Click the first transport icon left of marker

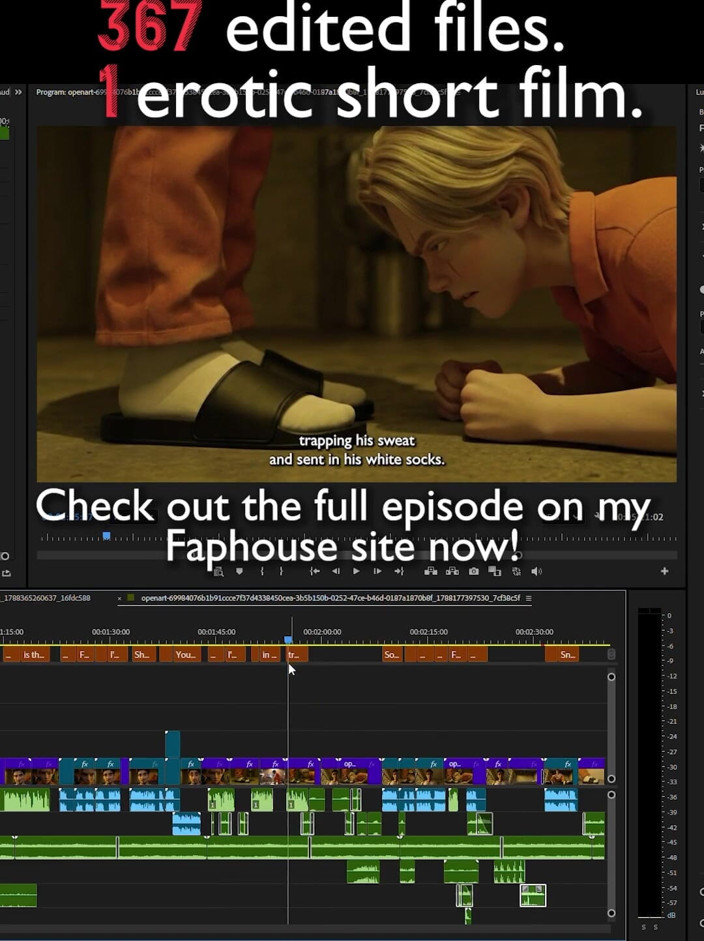pos(219,571)
